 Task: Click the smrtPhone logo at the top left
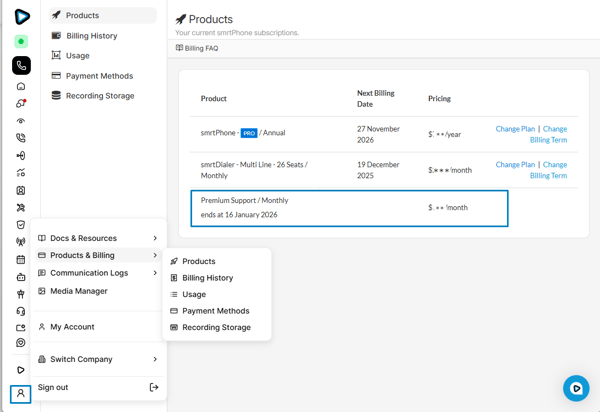click(x=21, y=16)
